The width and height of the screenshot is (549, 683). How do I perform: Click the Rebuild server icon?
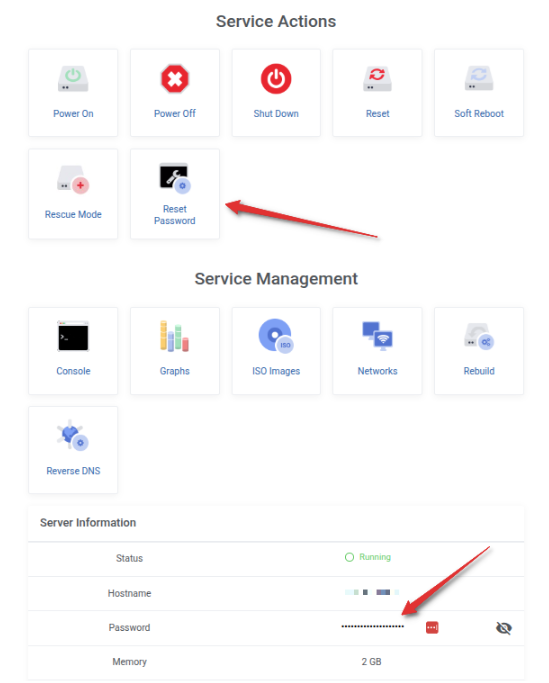click(479, 336)
